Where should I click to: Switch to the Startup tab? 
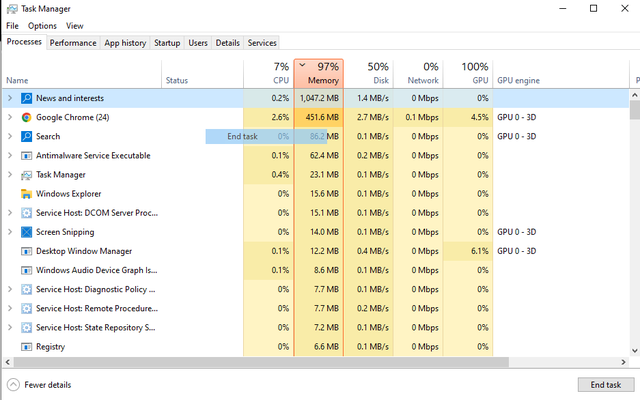coord(167,43)
